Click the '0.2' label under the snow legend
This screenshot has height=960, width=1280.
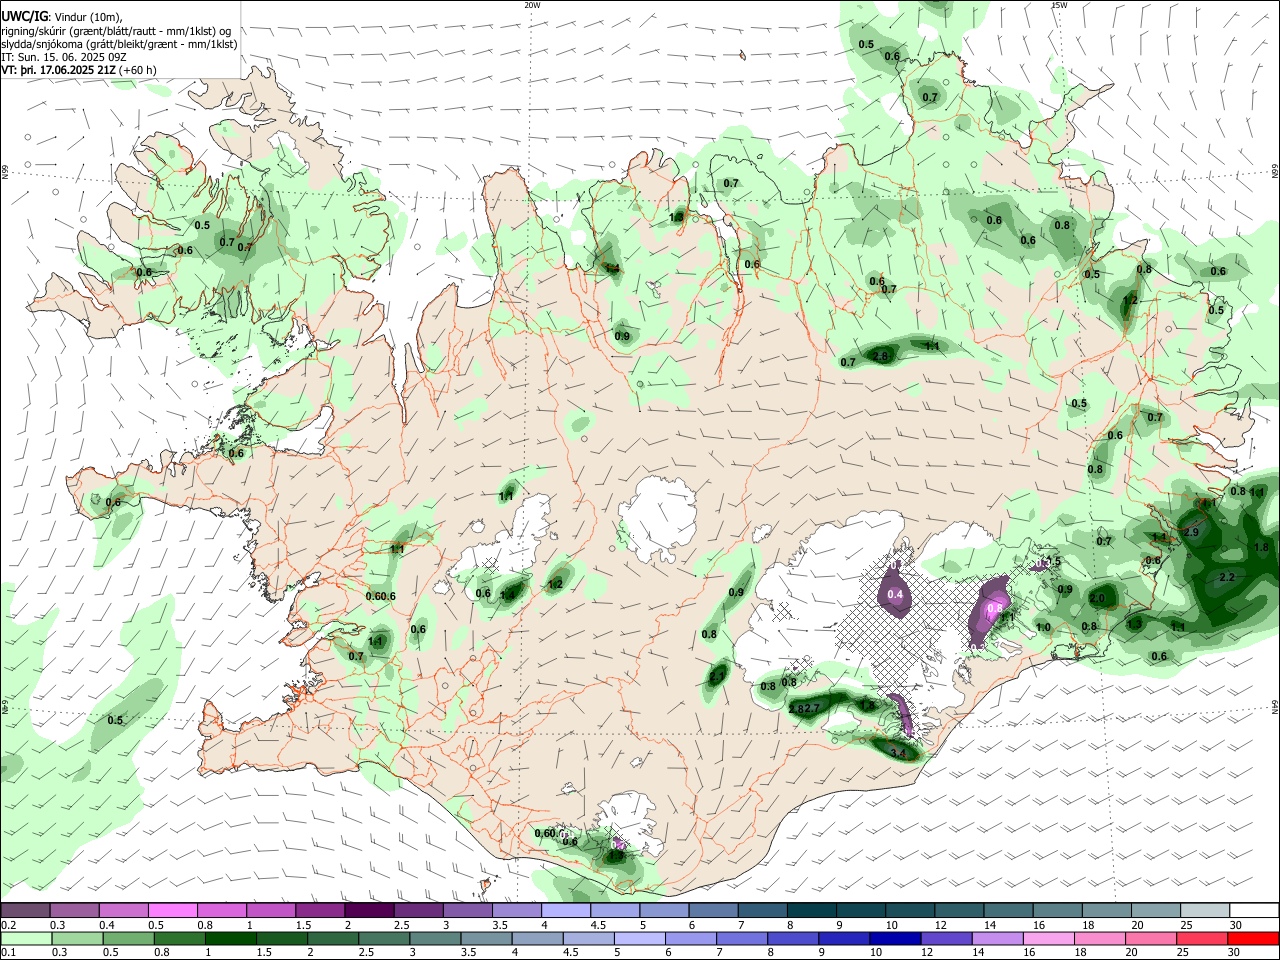tap(8, 925)
